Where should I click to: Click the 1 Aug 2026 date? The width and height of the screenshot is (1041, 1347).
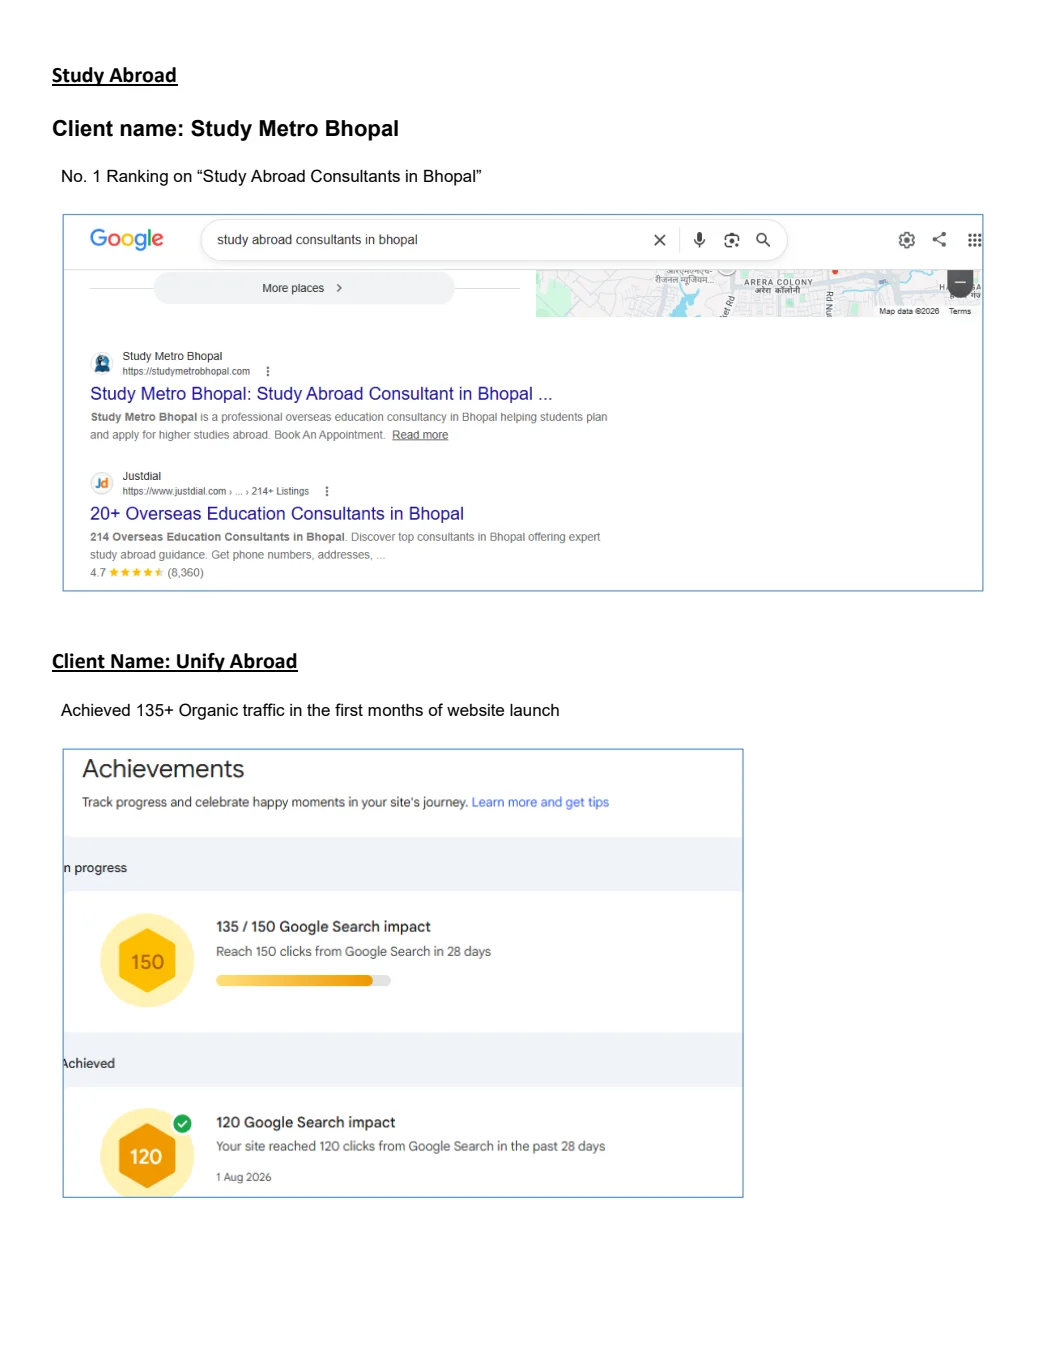pos(244,1177)
